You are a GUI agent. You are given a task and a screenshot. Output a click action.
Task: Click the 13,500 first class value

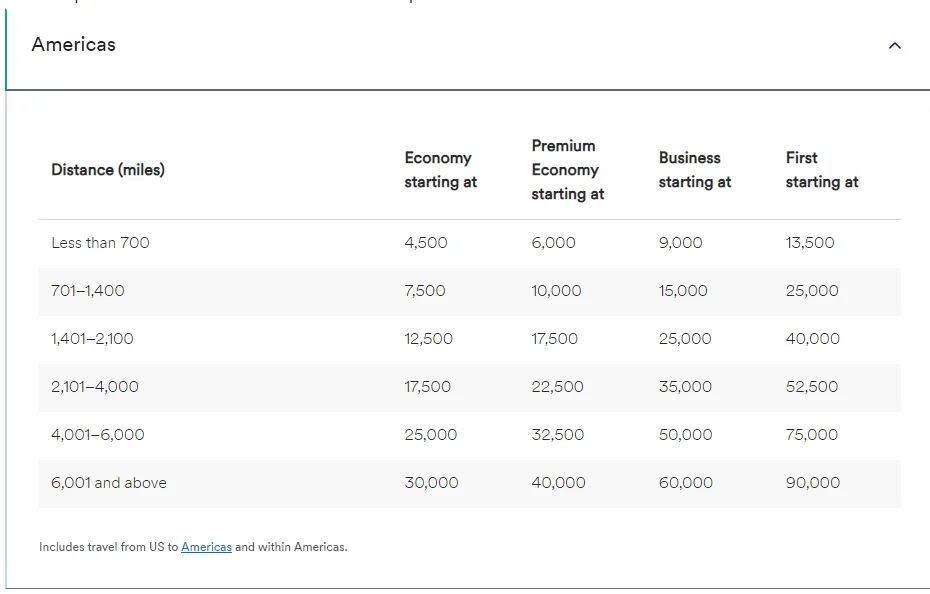click(809, 243)
